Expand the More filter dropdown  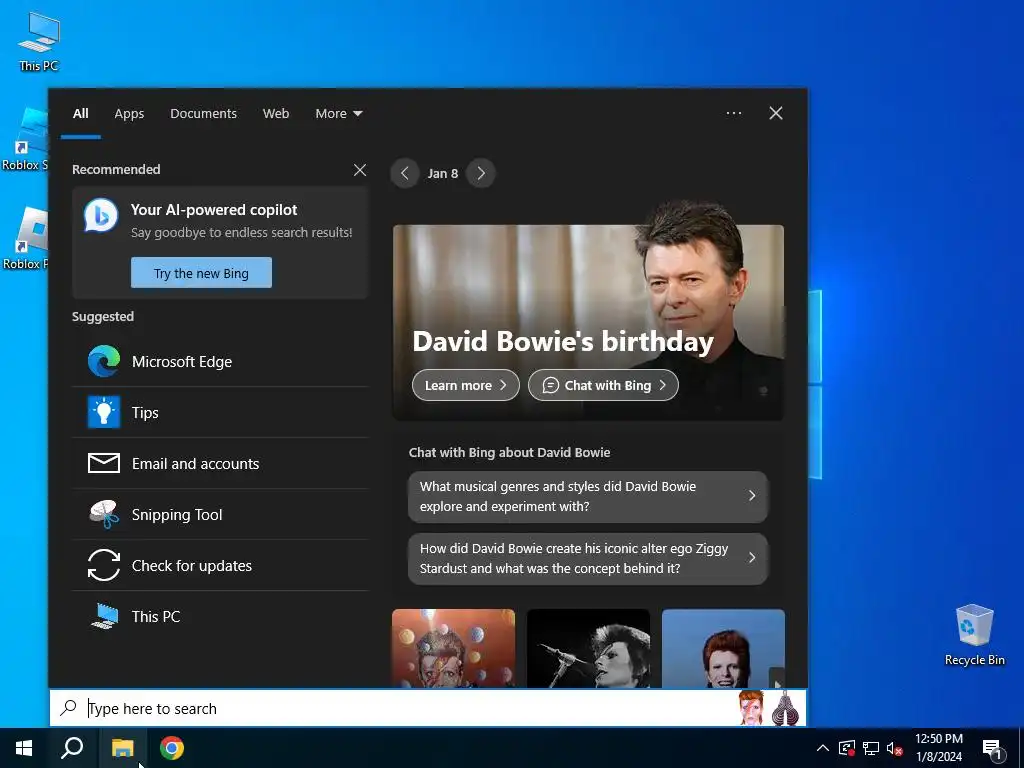[338, 114]
